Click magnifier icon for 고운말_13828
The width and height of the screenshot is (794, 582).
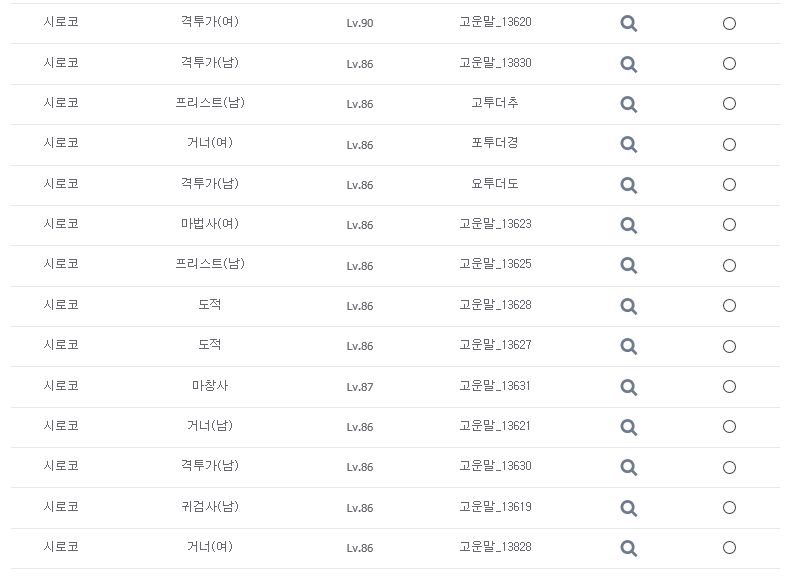(x=629, y=547)
